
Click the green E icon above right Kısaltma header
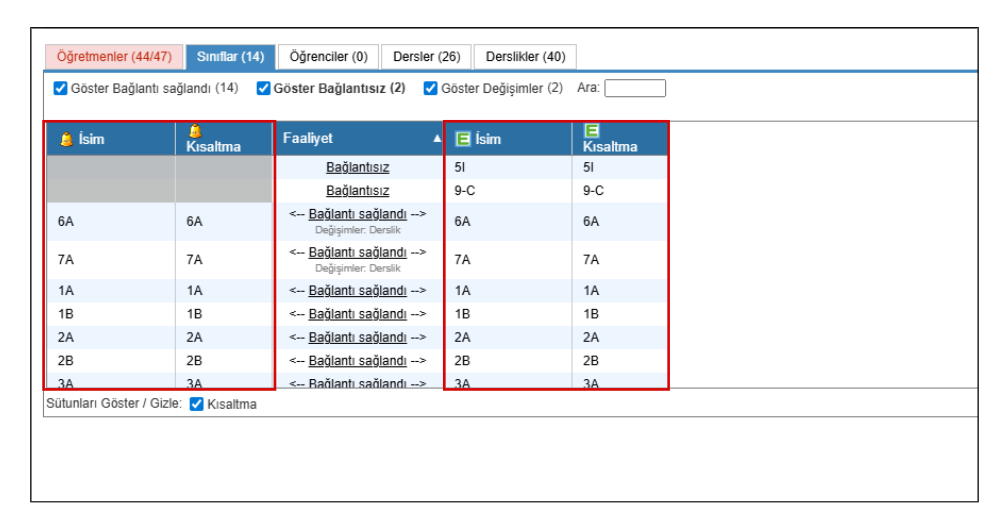tap(591, 130)
